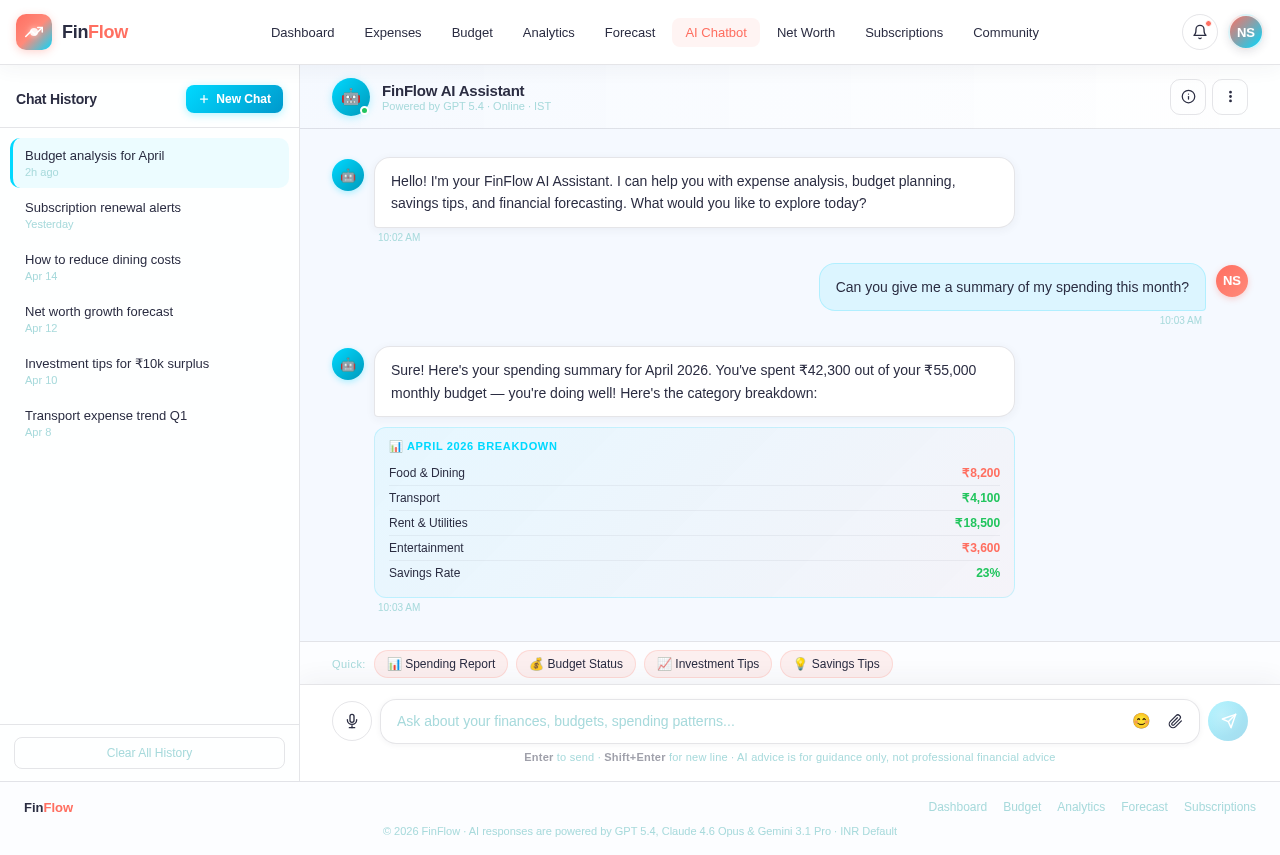Image resolution: width=1280 pixels, height=855 pixels.
Task: Click the NS avatar beside the user message
Action: coord(1232,281)
